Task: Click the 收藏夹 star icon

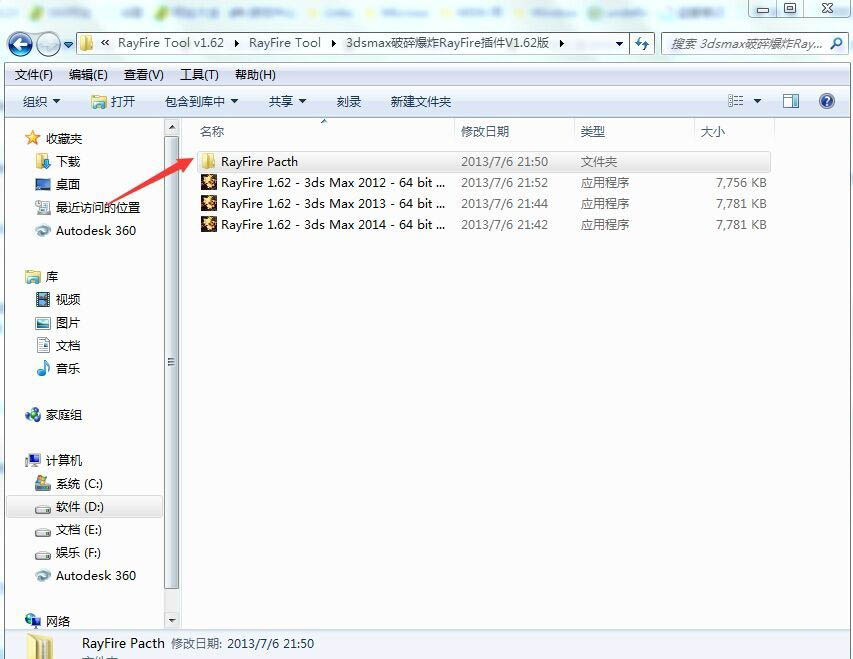Action: (33, 138)
